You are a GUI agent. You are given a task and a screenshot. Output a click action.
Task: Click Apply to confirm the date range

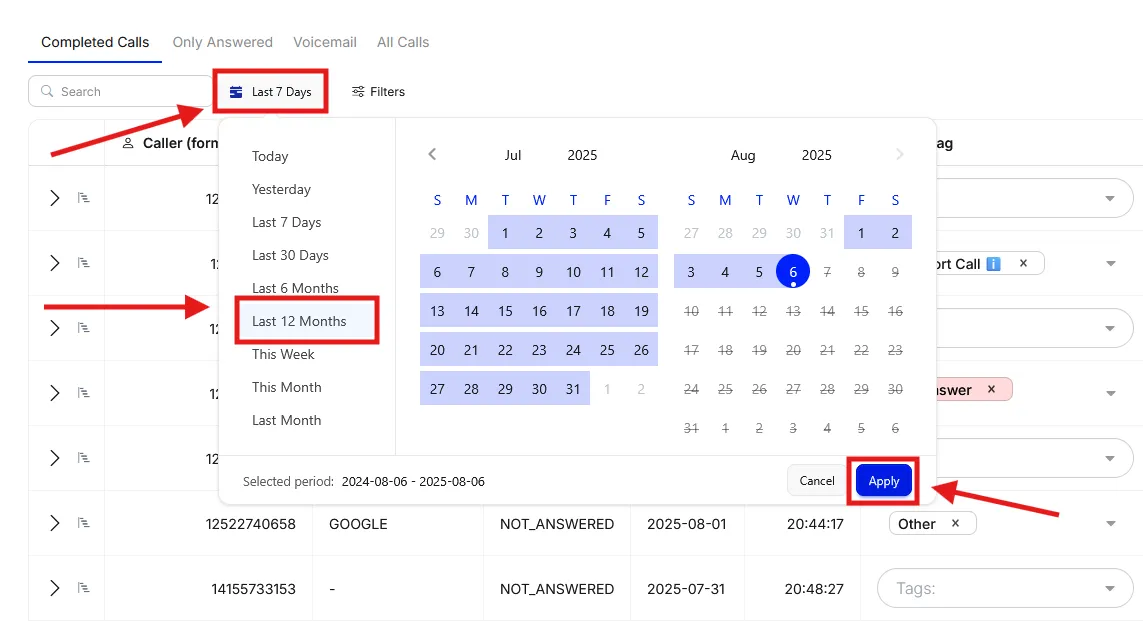tap(883, 481)
